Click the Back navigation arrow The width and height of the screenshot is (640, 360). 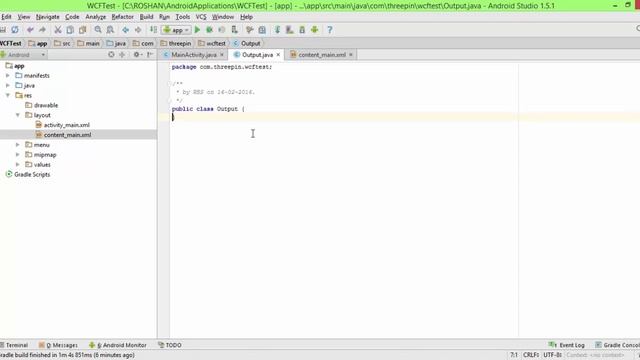[126, 30]
